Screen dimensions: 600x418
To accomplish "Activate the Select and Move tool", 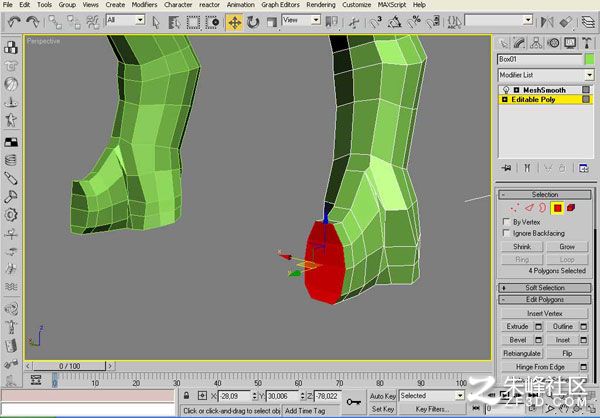I will tap(234, 23).
